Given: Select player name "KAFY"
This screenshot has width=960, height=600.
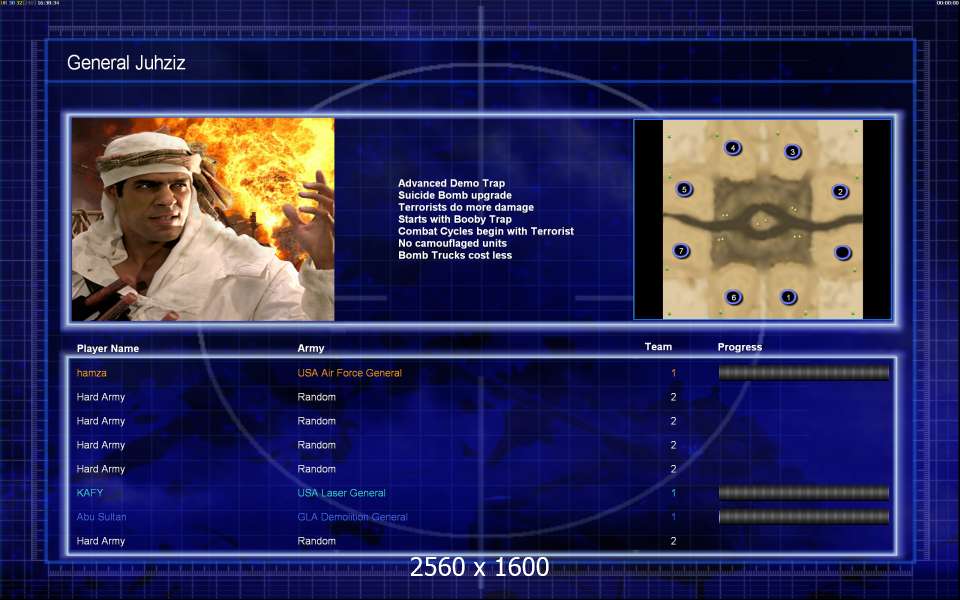Looking at the screenshot, I should pyautogui.click(x=90, y=493).
